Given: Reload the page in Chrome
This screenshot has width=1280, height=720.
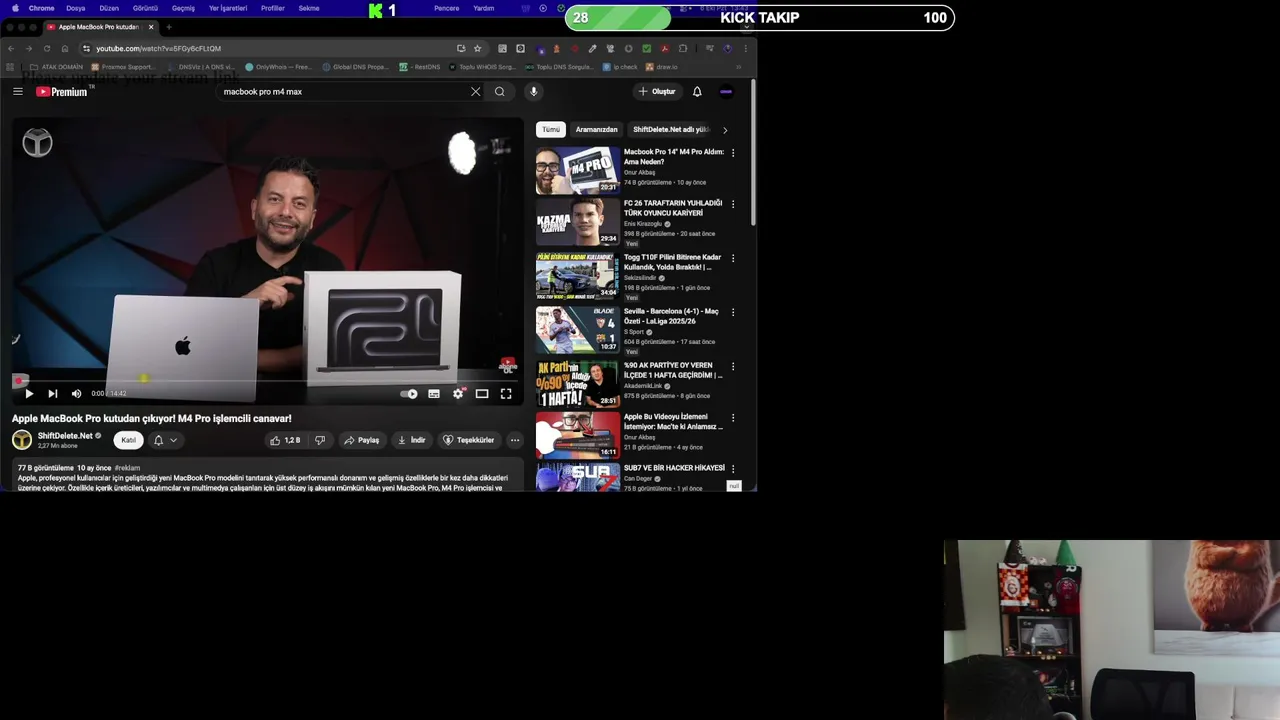Looking at the screenshot, I should point(46,48).
